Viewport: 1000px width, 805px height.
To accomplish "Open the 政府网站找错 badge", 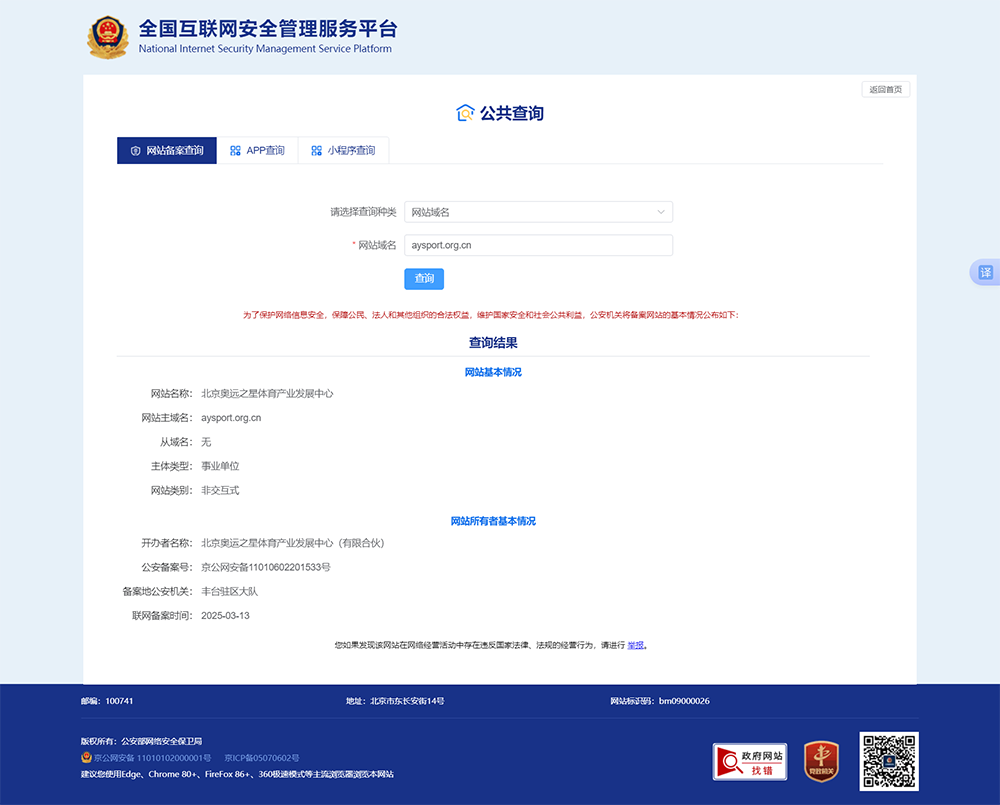I will (750, 762).
